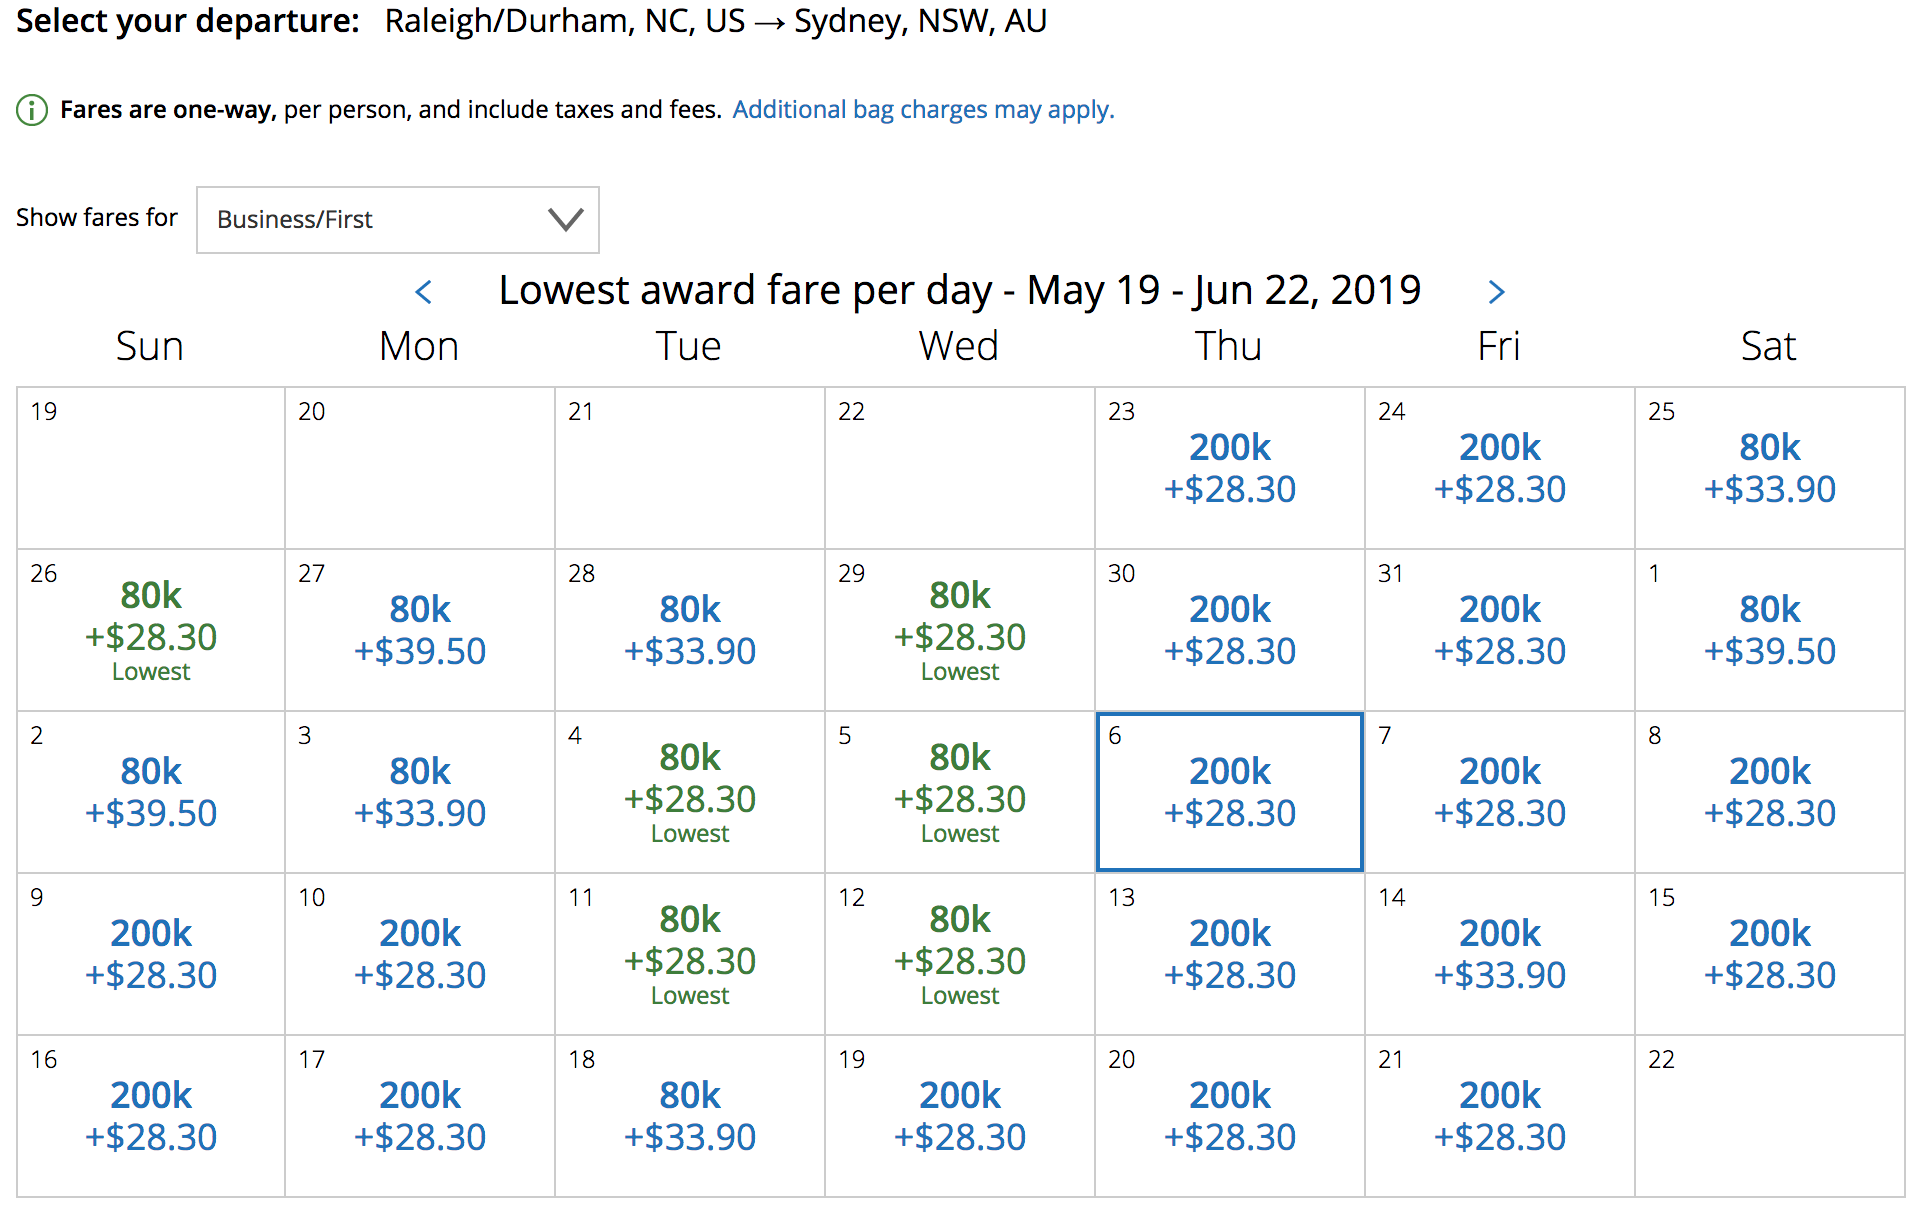Choose May 25 fare 80k +$33.90
Image resolution: width=1920 pixels, height=1208 pixels.
(x=1770, y=468)
